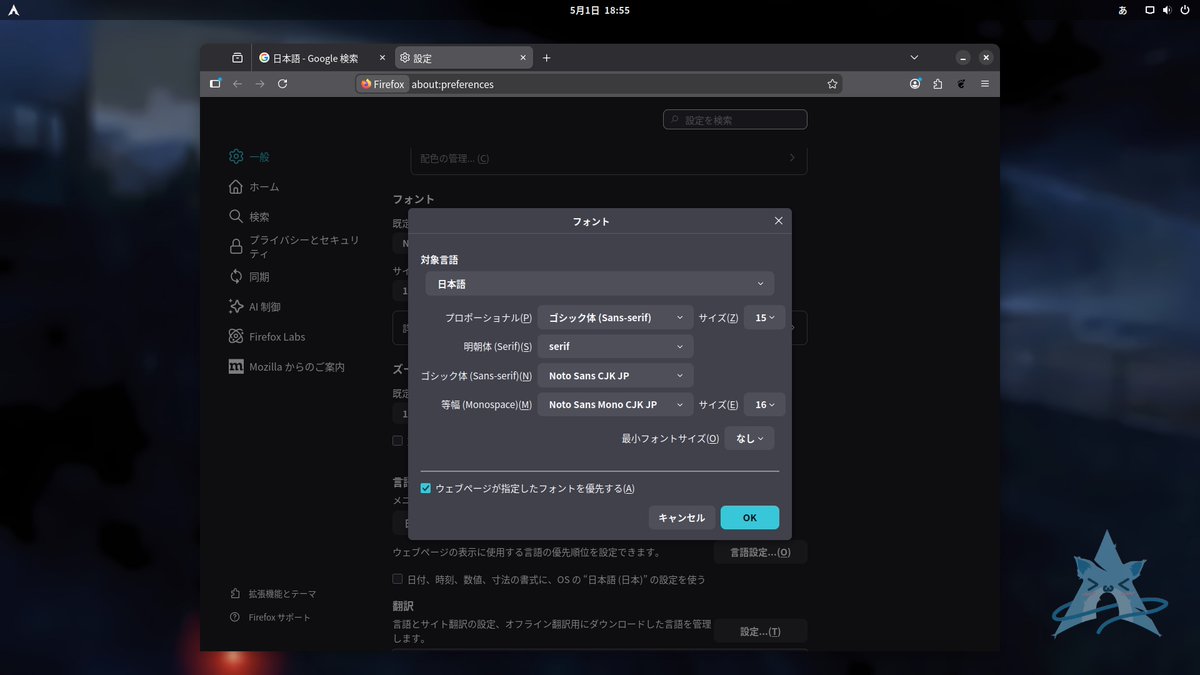Expand the プロポーショナル font dropdown
Viewport: 1200px width, 675px height.
point(615,318)
